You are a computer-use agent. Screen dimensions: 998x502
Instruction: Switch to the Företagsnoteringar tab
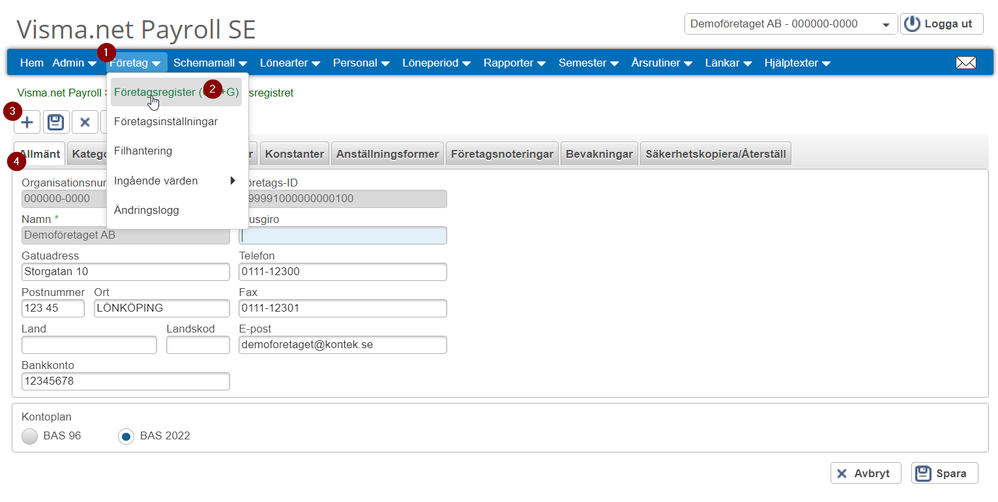click(x=502, y=154)
